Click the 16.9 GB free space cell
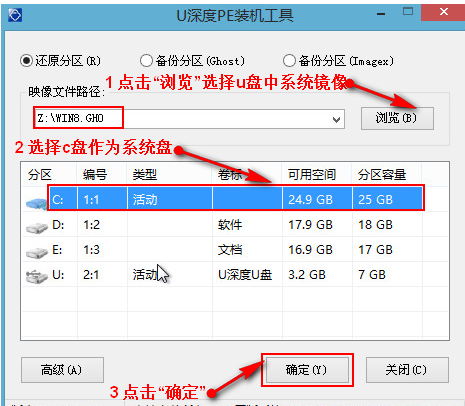 pyautogui.click(x=310, y=250)
